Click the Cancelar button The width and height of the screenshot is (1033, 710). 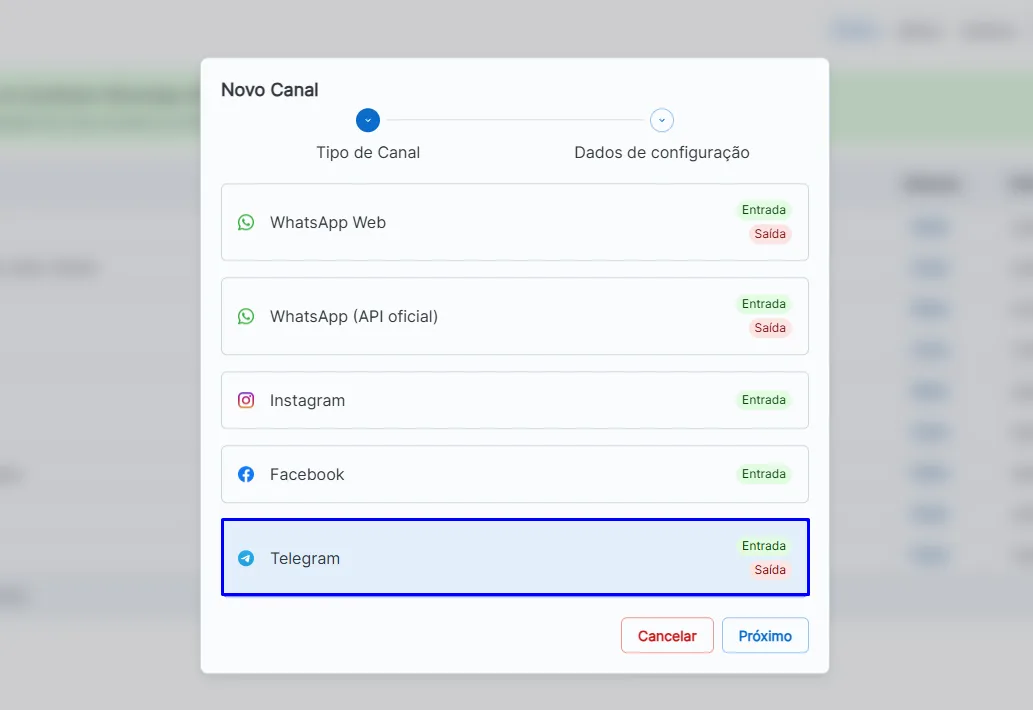click(667, 636)
